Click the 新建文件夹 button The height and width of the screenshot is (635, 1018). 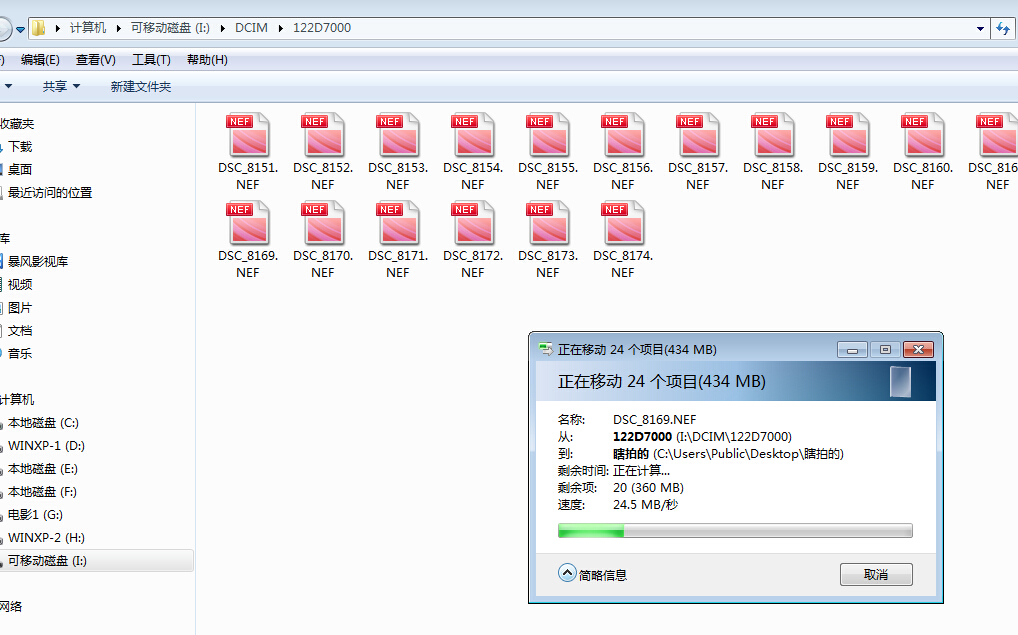click(140, 87)
